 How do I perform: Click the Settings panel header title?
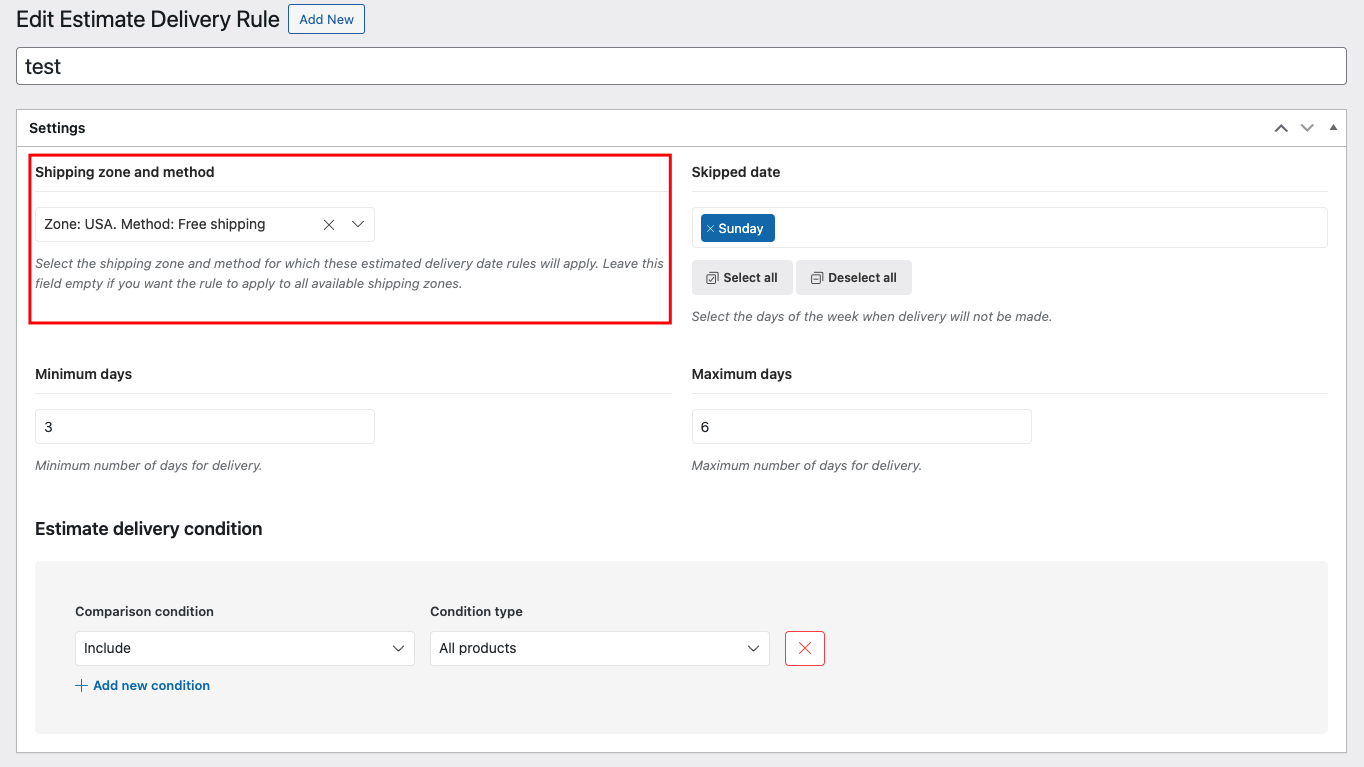tap(57, 128)
